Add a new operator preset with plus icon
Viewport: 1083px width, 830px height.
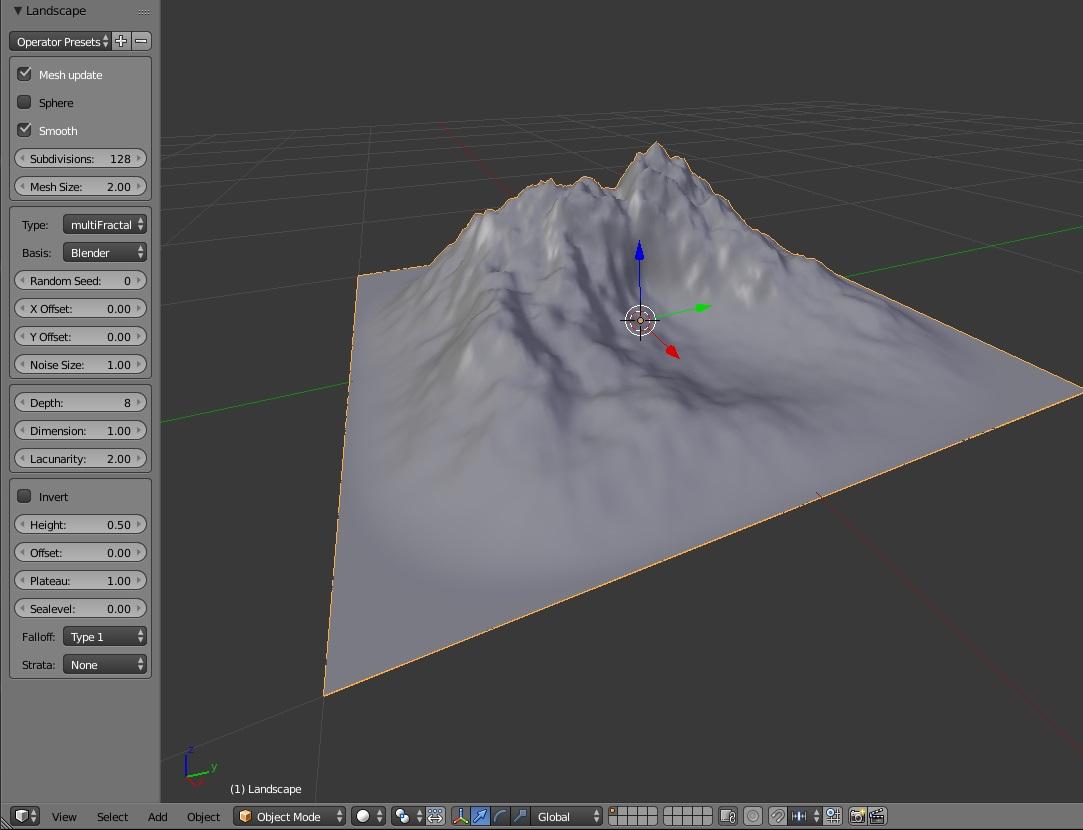point(121,41)
